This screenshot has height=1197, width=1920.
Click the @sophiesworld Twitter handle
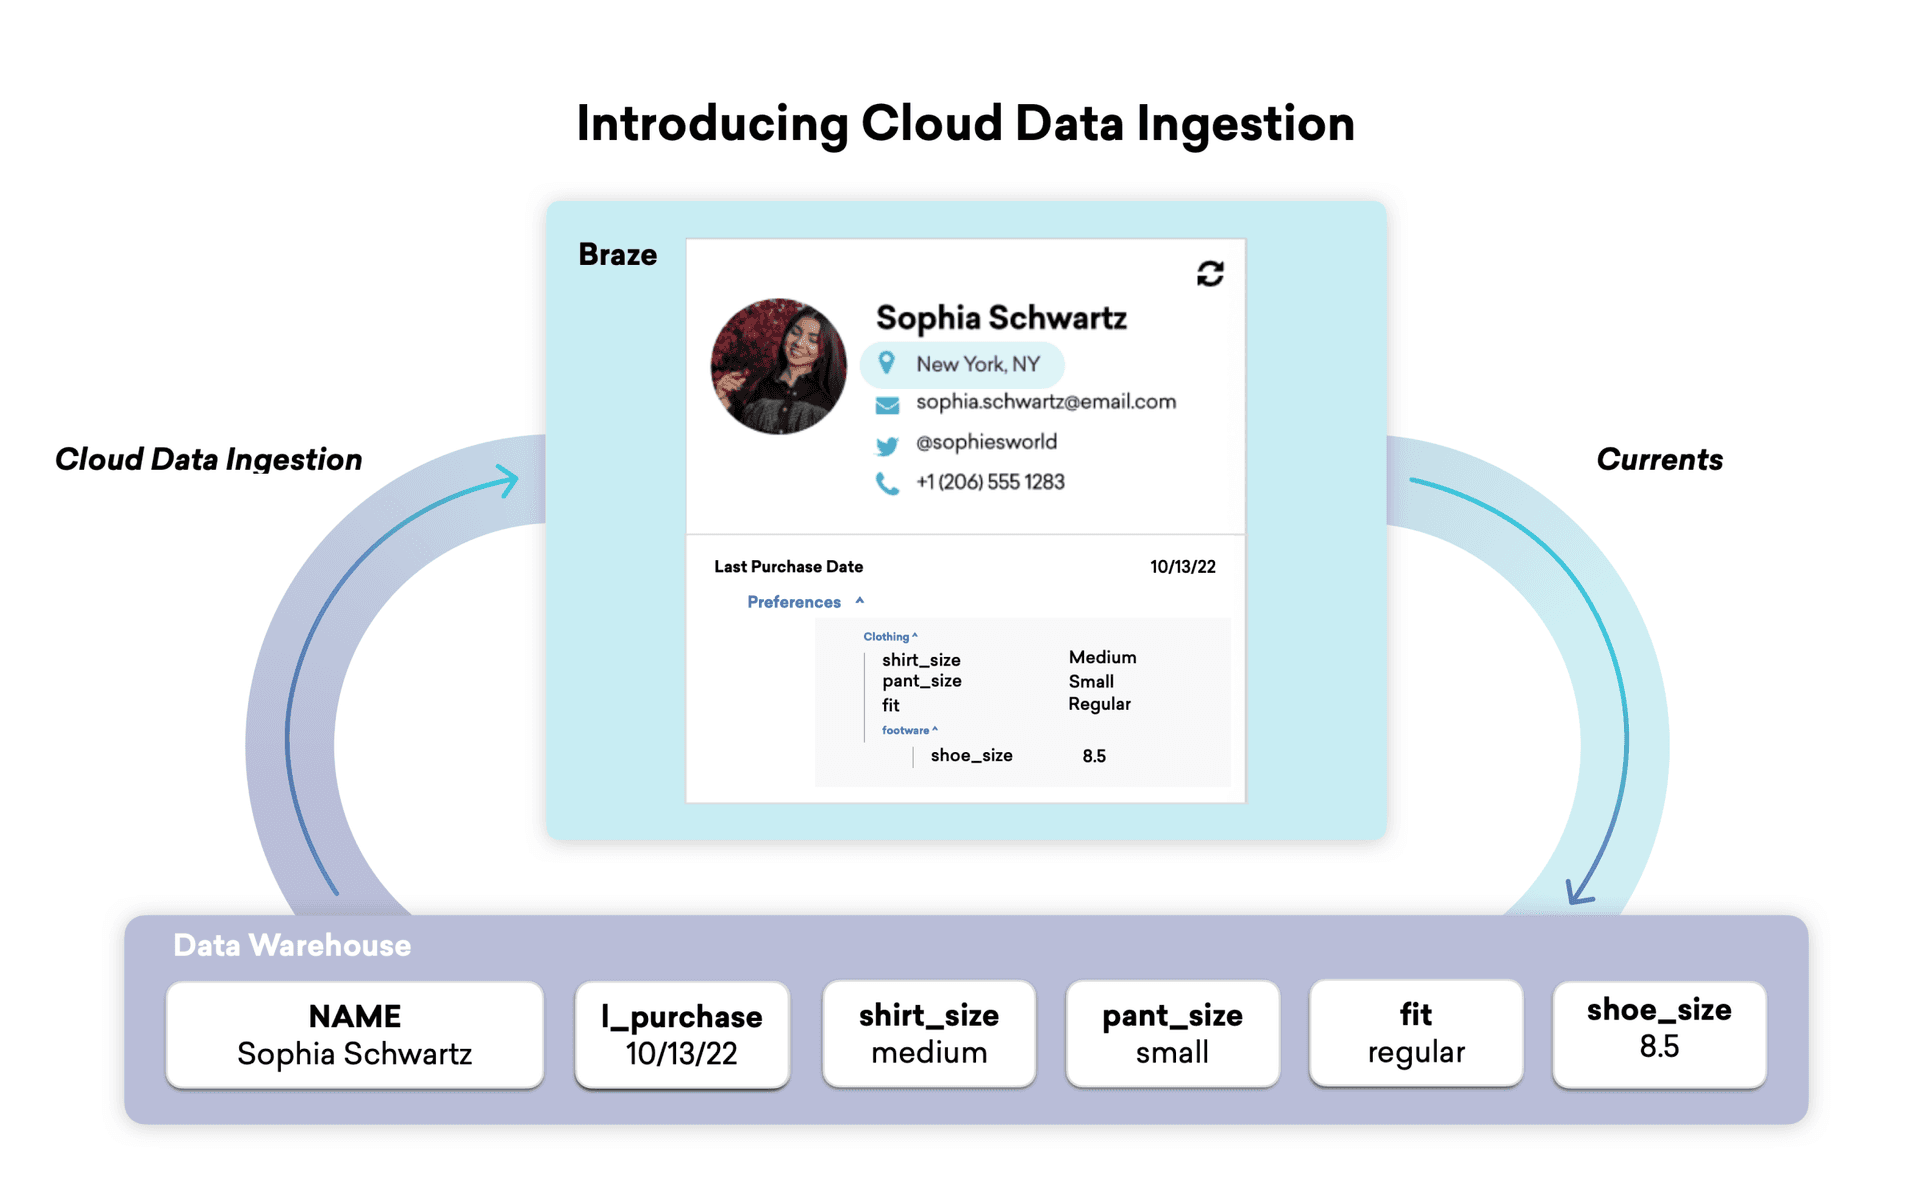pyautogui.click(x=986, y=442)
